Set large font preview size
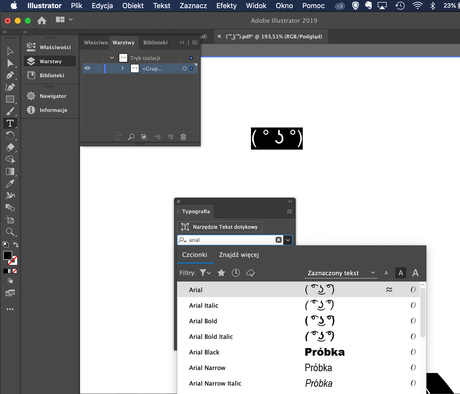Screen dimensions: 460x394 [415, 273]
